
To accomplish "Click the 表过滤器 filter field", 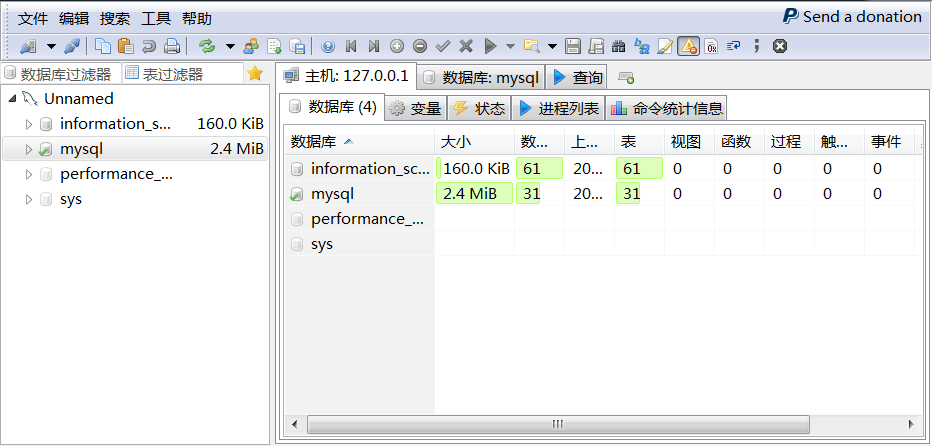I will point(183,74).
